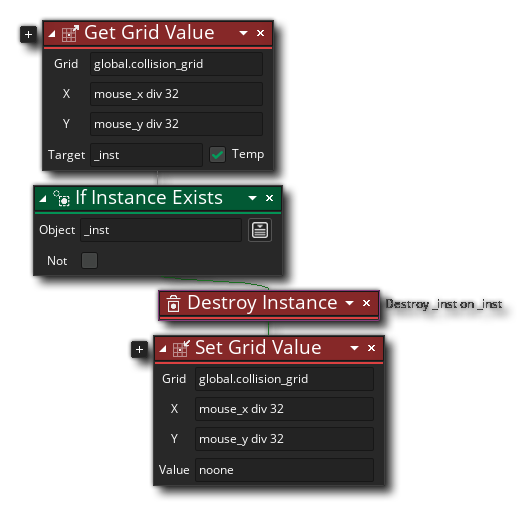Edit Y field in Set Grid Value
Viewport: 522px width, 506px height.
[x=284, y=439]
